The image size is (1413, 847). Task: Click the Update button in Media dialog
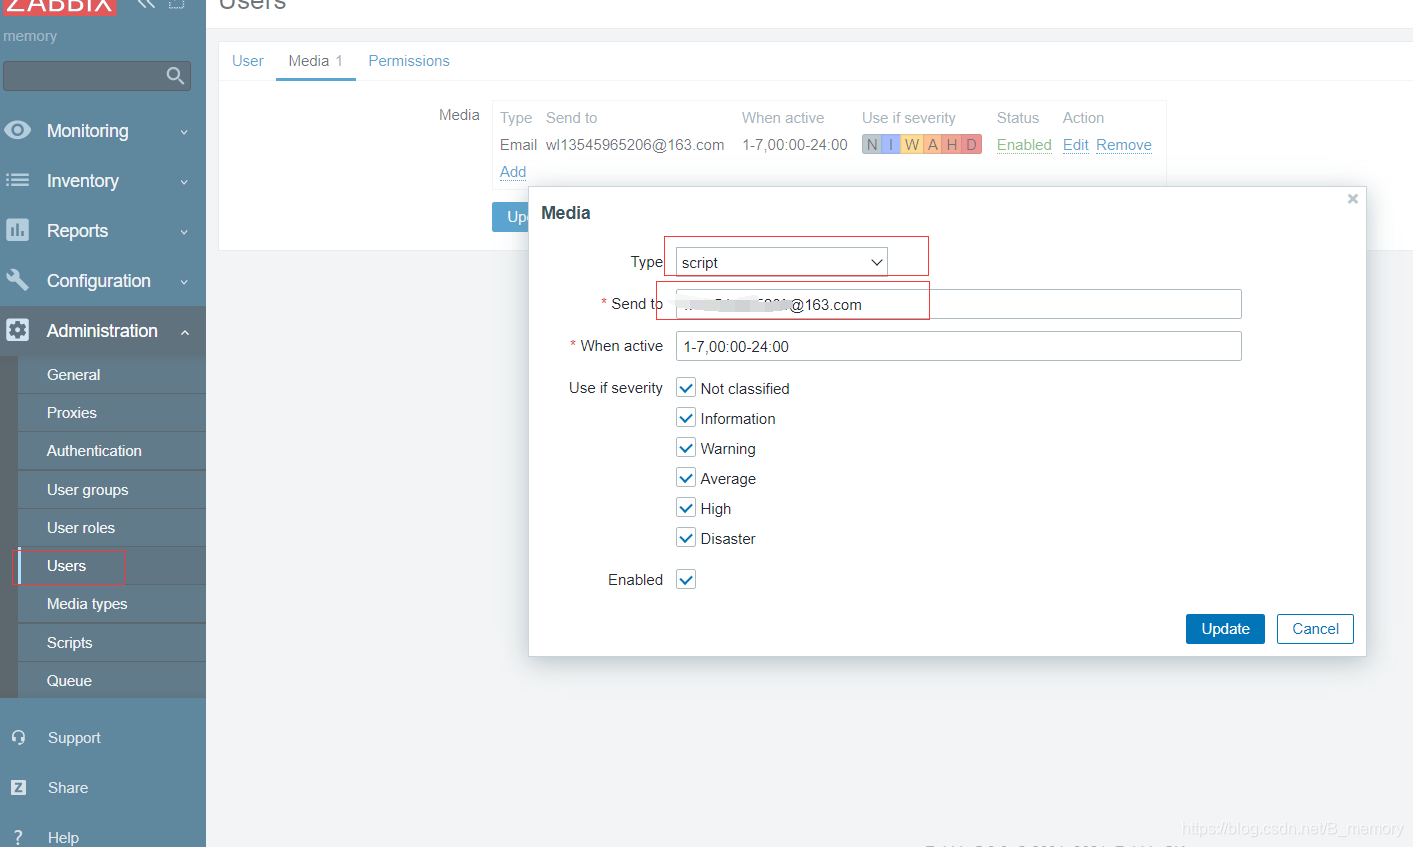[1225, 629]
